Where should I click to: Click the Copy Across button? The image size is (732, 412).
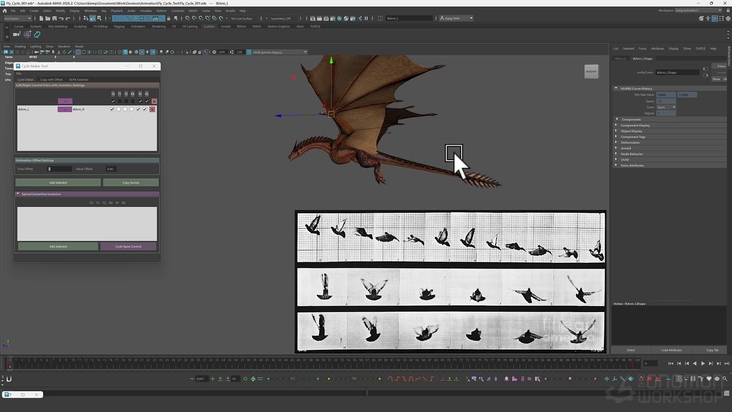pos(131,182)
